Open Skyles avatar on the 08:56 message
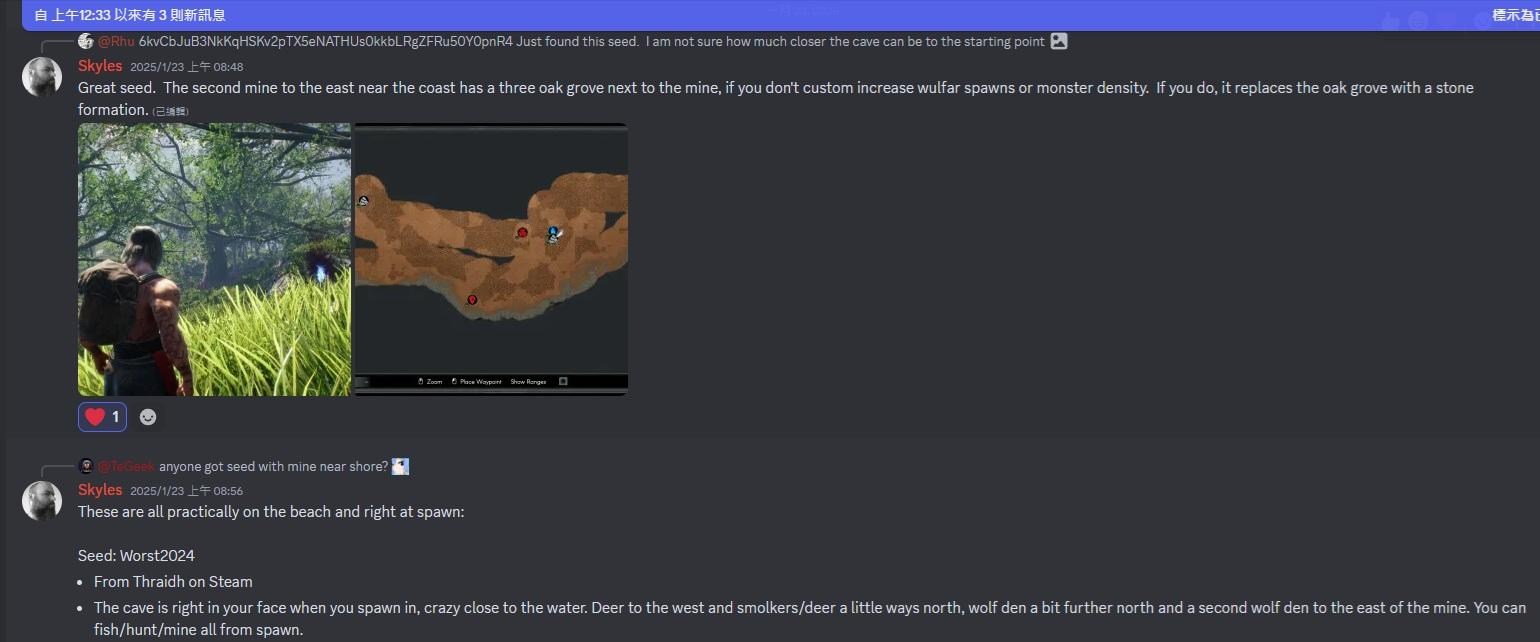Viewport: 1540px width, 642px height. 42,501
